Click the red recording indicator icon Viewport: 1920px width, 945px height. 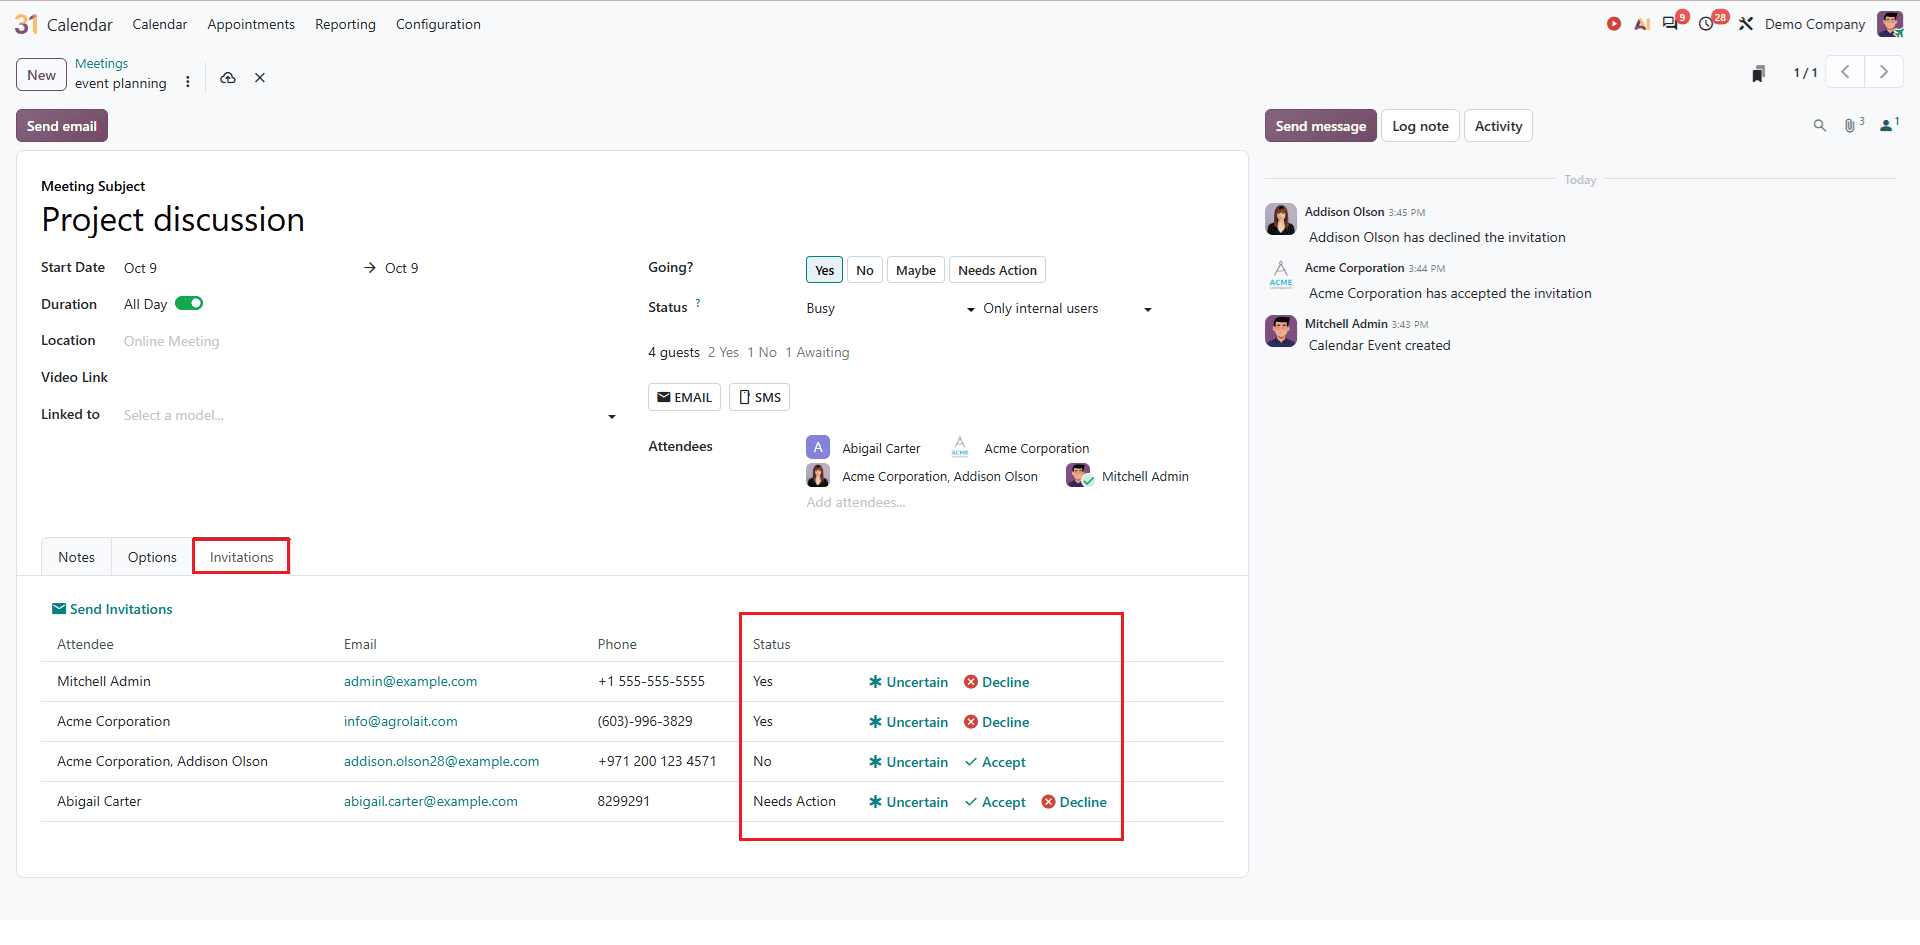coord(1614,24)
